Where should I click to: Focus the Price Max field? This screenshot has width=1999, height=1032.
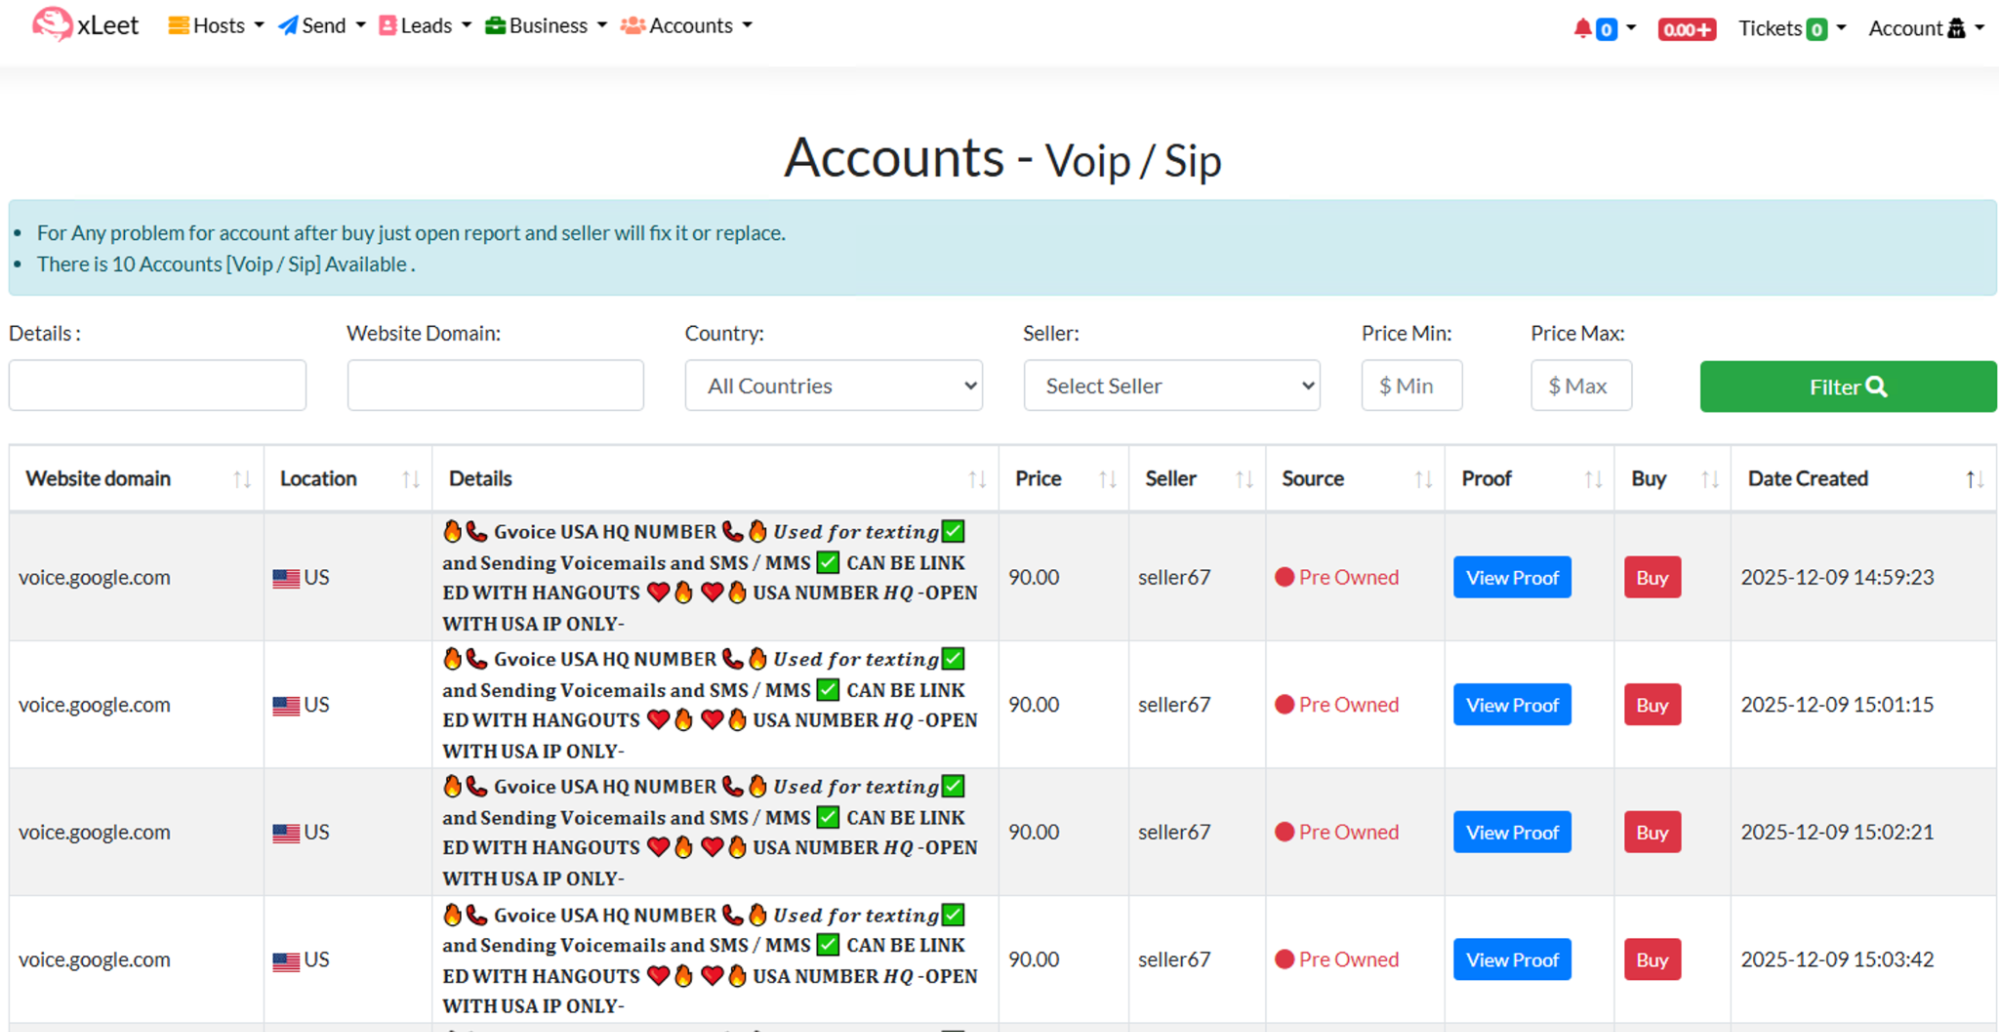[1581, 385]
